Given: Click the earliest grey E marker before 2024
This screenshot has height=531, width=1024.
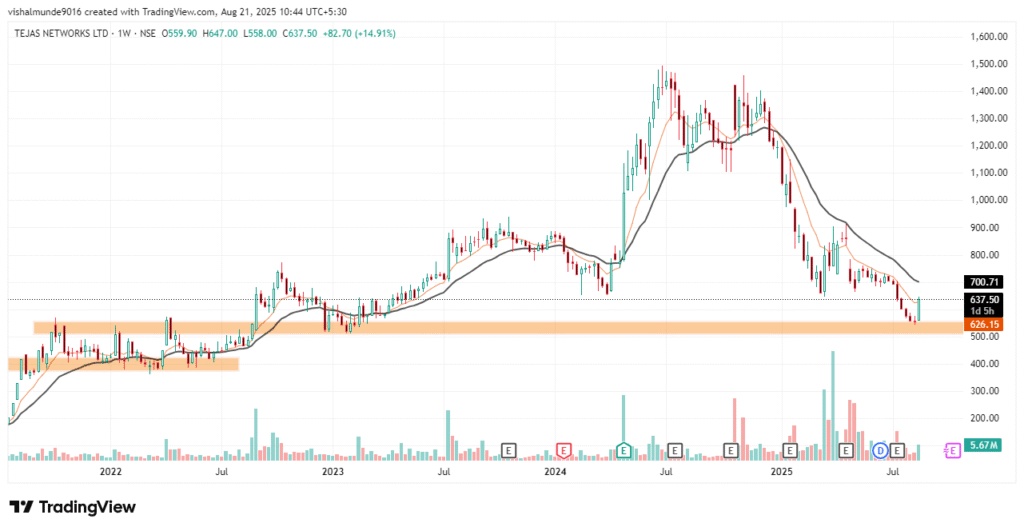Looking at the screenshot, I should 509,450.
